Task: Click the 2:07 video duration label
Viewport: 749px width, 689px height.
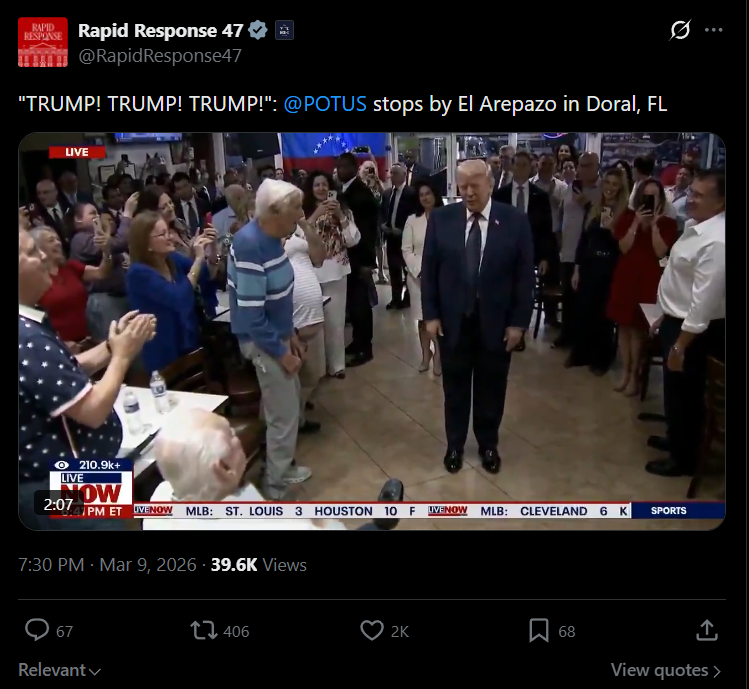Action: pyautogui.click(x=58, y=504)
